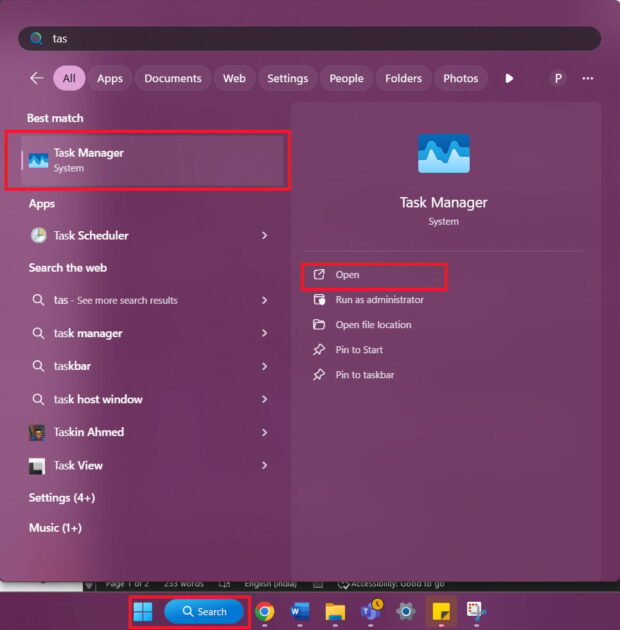Click the search icon beside 'taskbar' suggestion
Viewport: 620px width, 630px height.
(38, 366)
